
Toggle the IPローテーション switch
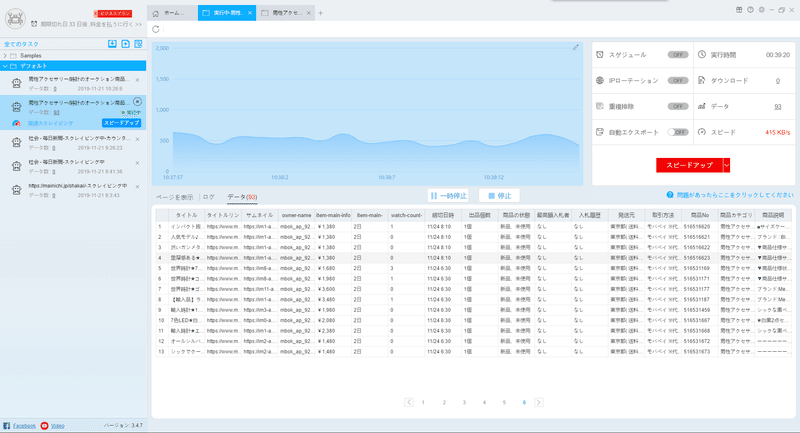pyautogui.click(x=678, y=81)
